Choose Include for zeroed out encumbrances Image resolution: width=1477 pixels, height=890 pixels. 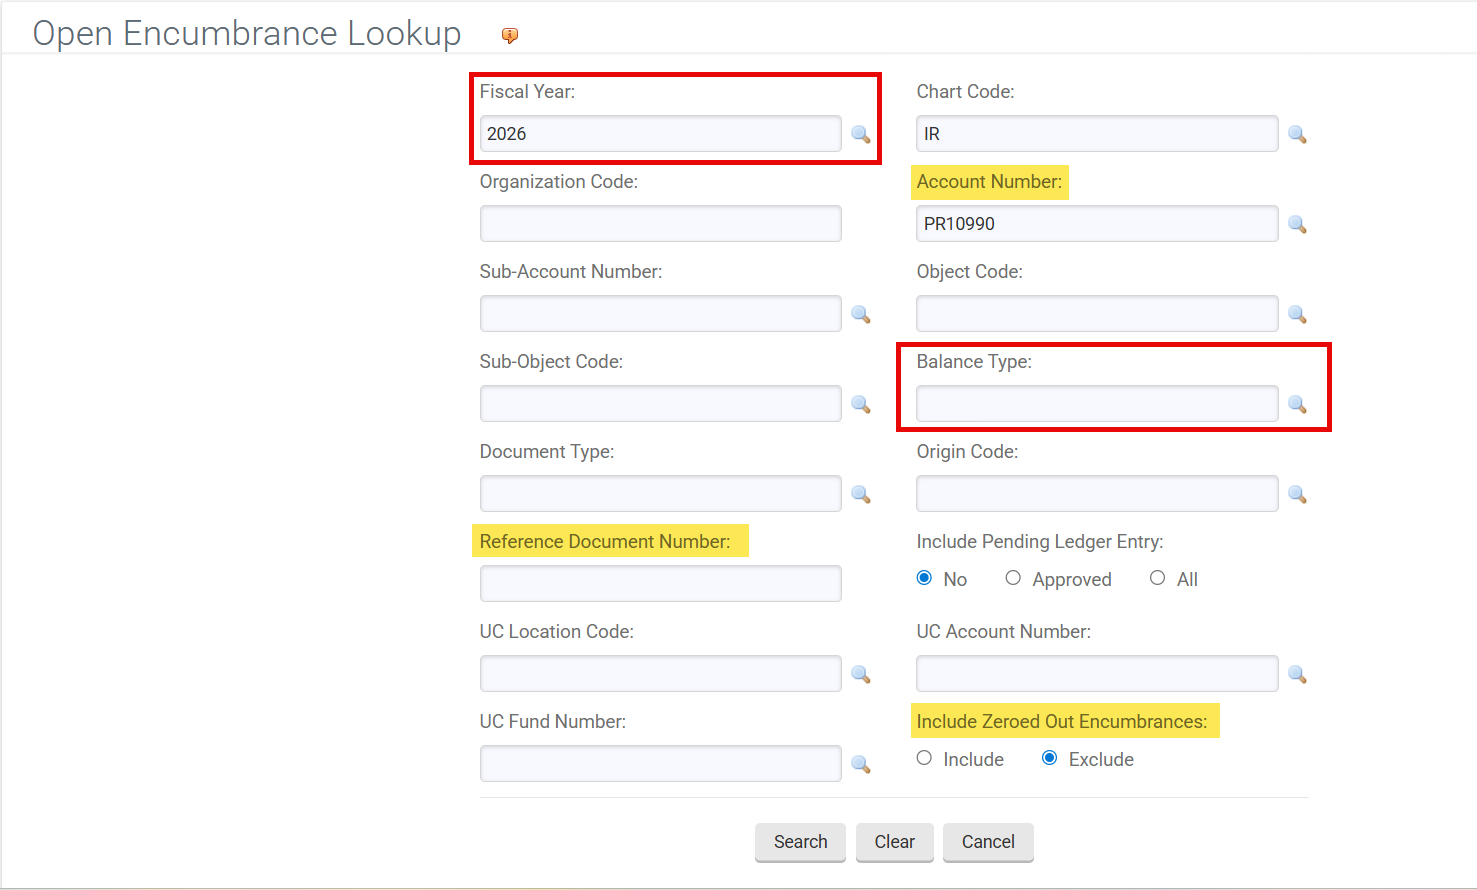[923, 757]
